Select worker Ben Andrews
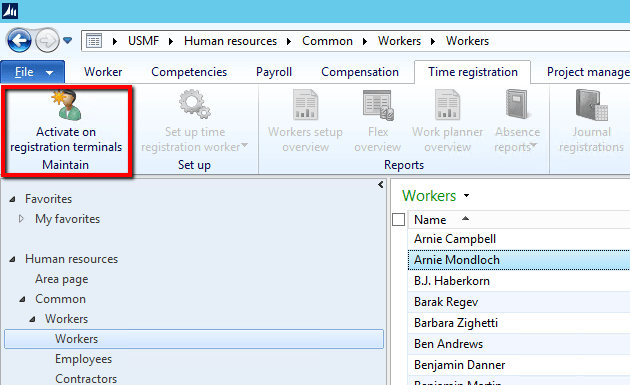This screenshot has height=385, width=630. pos(448,344)
